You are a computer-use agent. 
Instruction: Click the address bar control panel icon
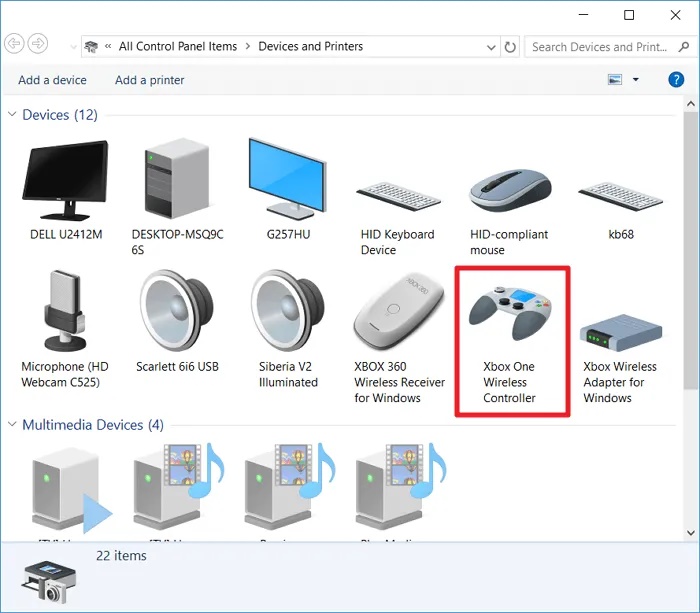click(x=91, y=46)
